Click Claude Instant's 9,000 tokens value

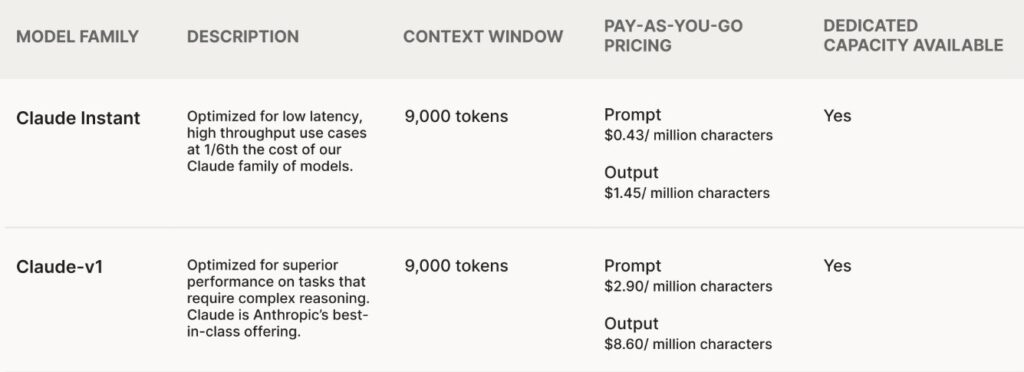(455, 117)
